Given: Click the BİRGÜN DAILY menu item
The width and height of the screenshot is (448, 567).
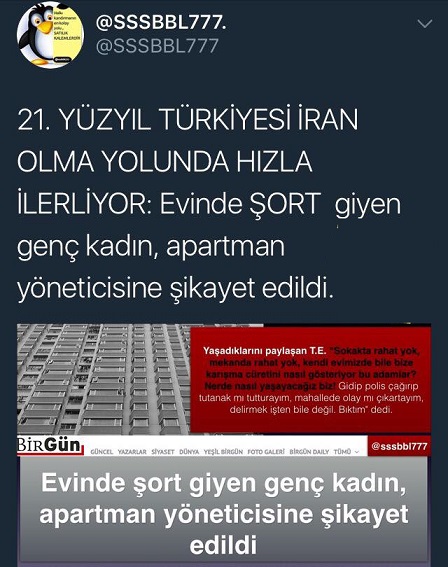Looking at the screenshot, I should click(x=310, y=452).
